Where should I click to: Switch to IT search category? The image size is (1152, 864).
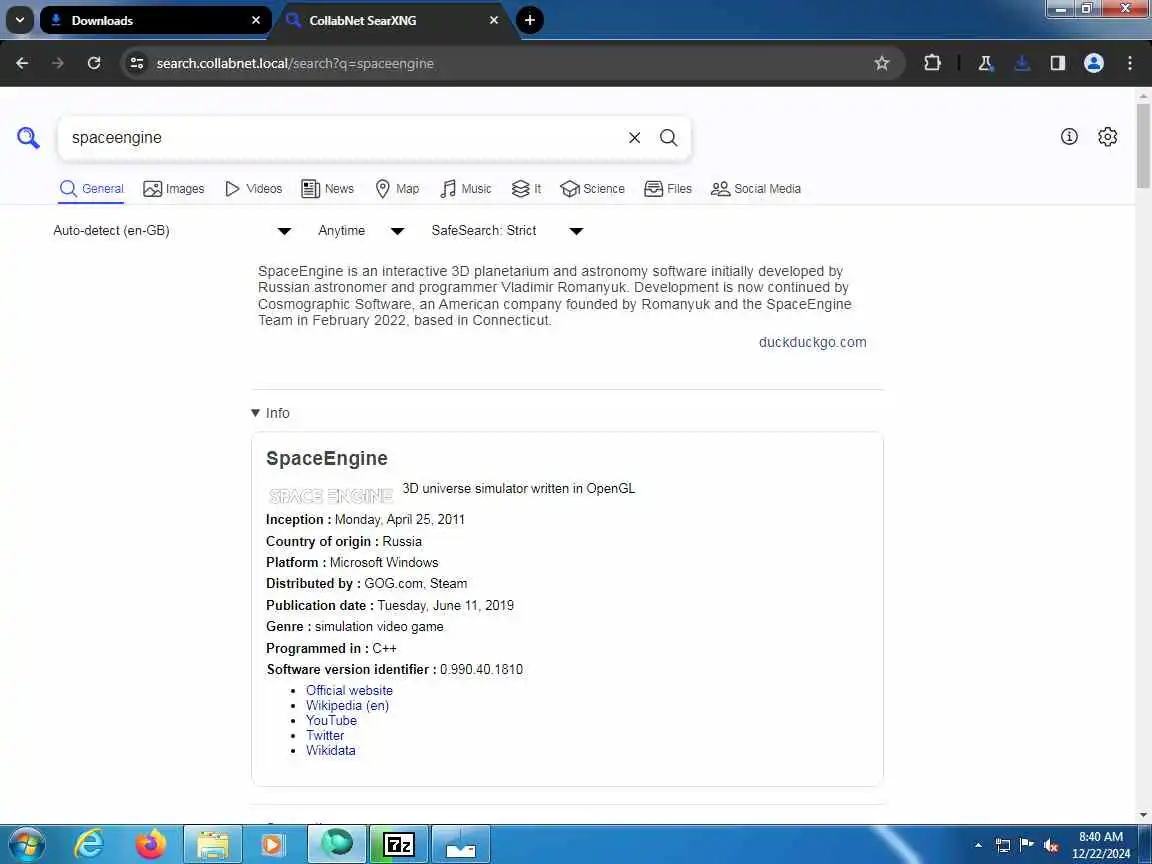pyautogui.click(x=526, y=189)
